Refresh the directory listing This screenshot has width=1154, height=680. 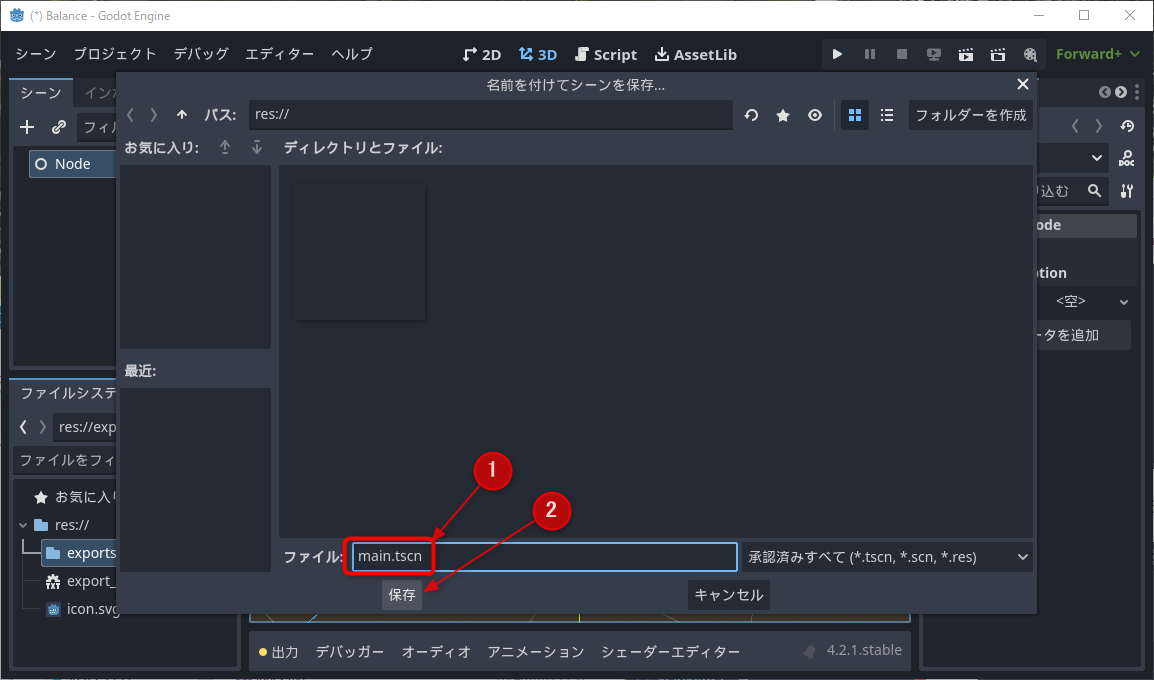point(751,115)
